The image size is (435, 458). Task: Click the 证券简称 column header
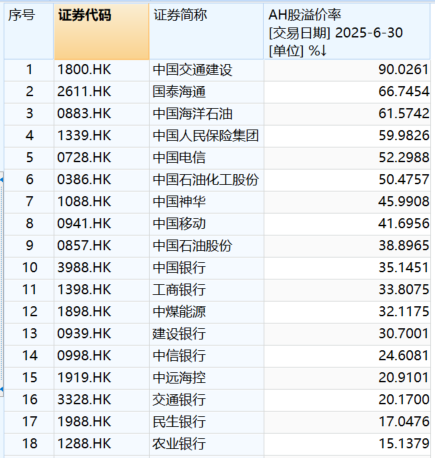click(x=206, y=32)
